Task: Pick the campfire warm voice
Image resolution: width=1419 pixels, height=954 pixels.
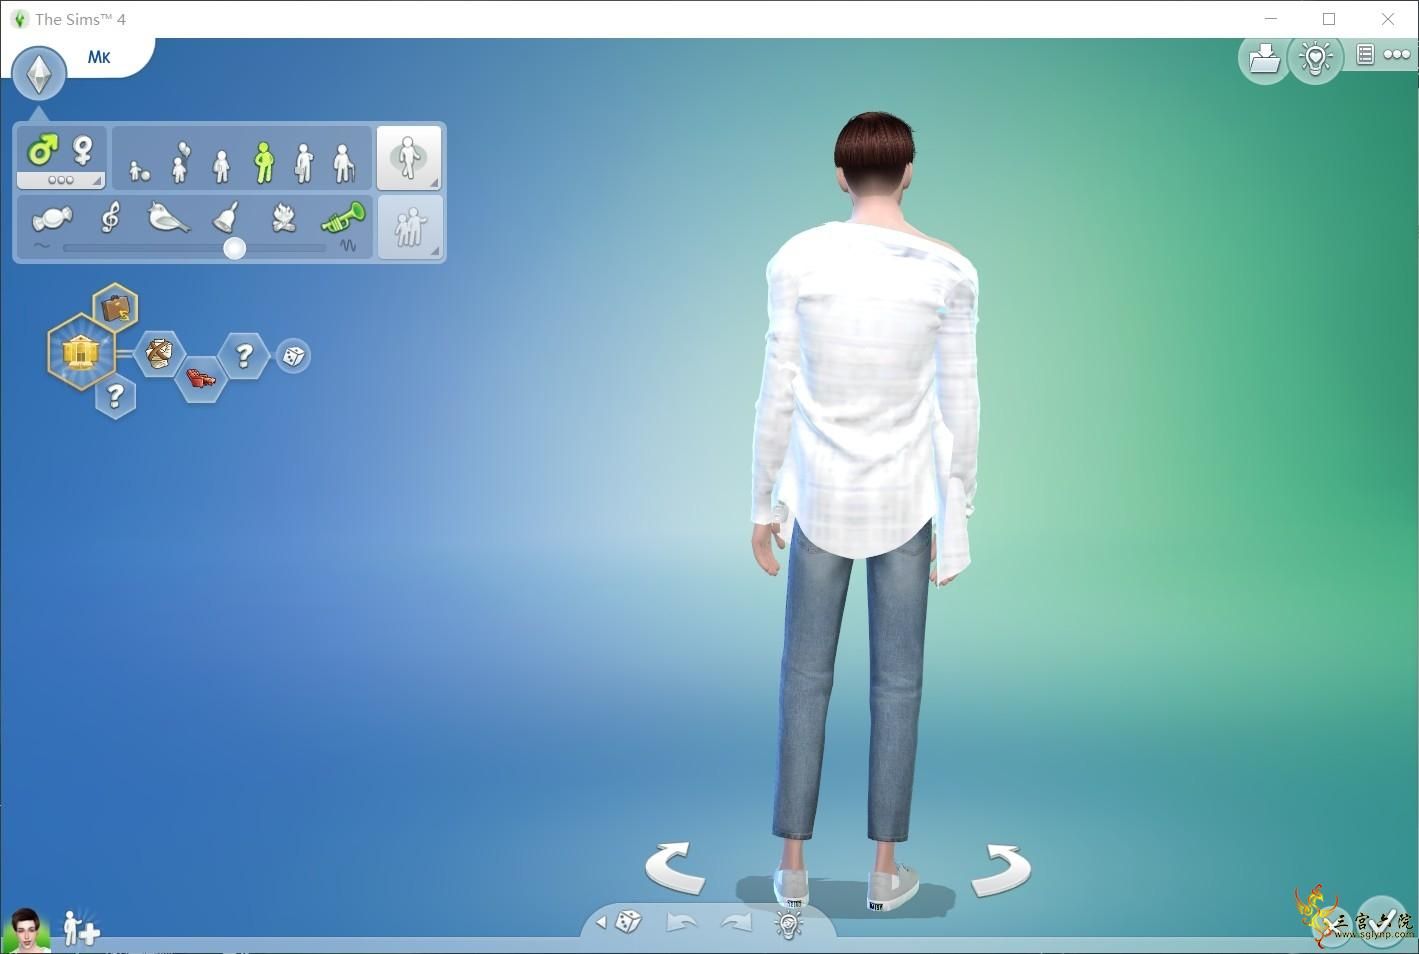Action: [x=284, y=217]
